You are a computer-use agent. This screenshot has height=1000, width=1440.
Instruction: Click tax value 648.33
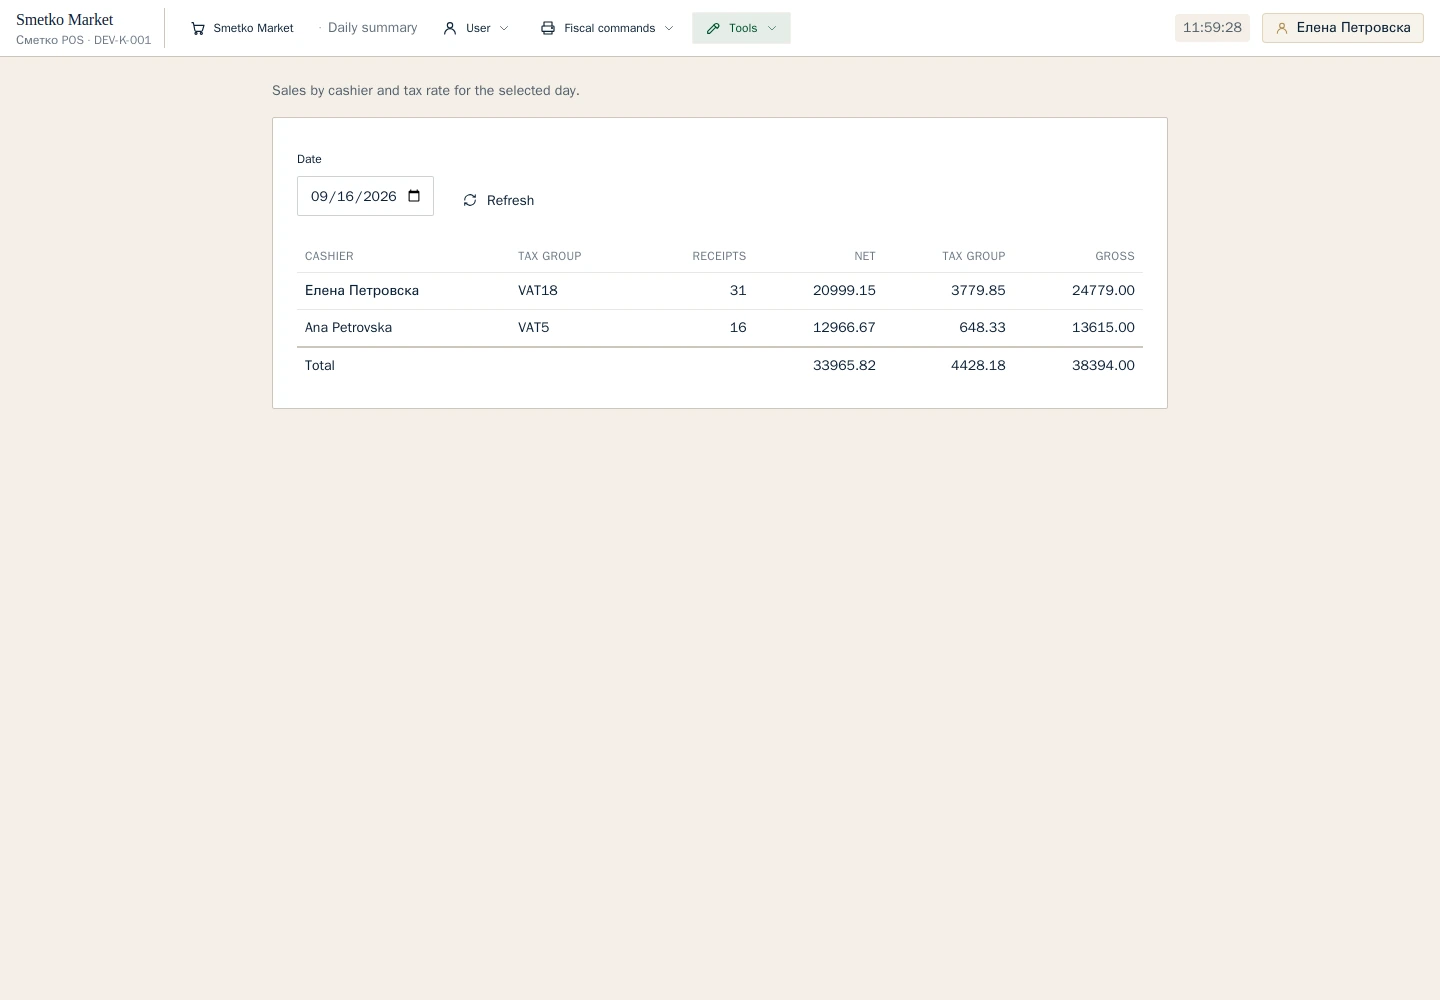982,328
